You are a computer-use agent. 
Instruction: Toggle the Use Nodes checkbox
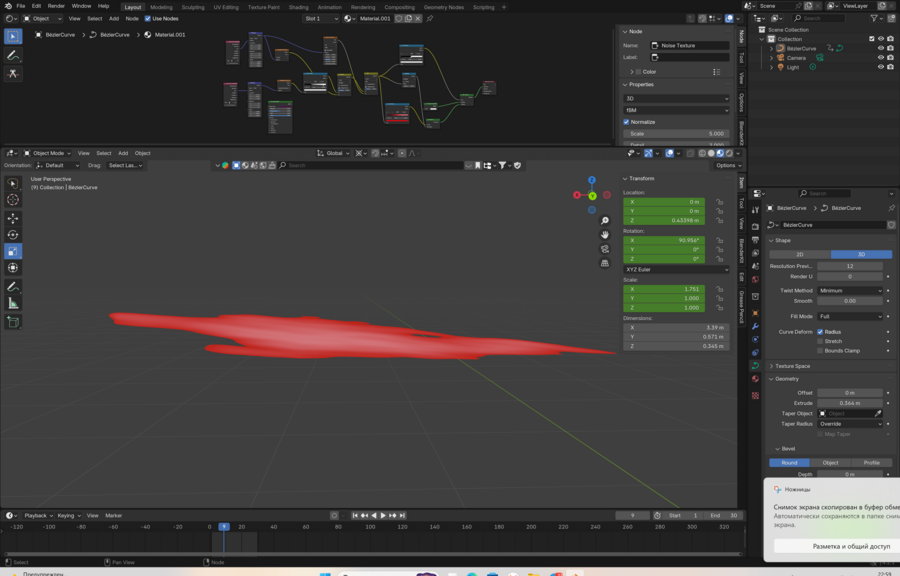click(148, 18)
